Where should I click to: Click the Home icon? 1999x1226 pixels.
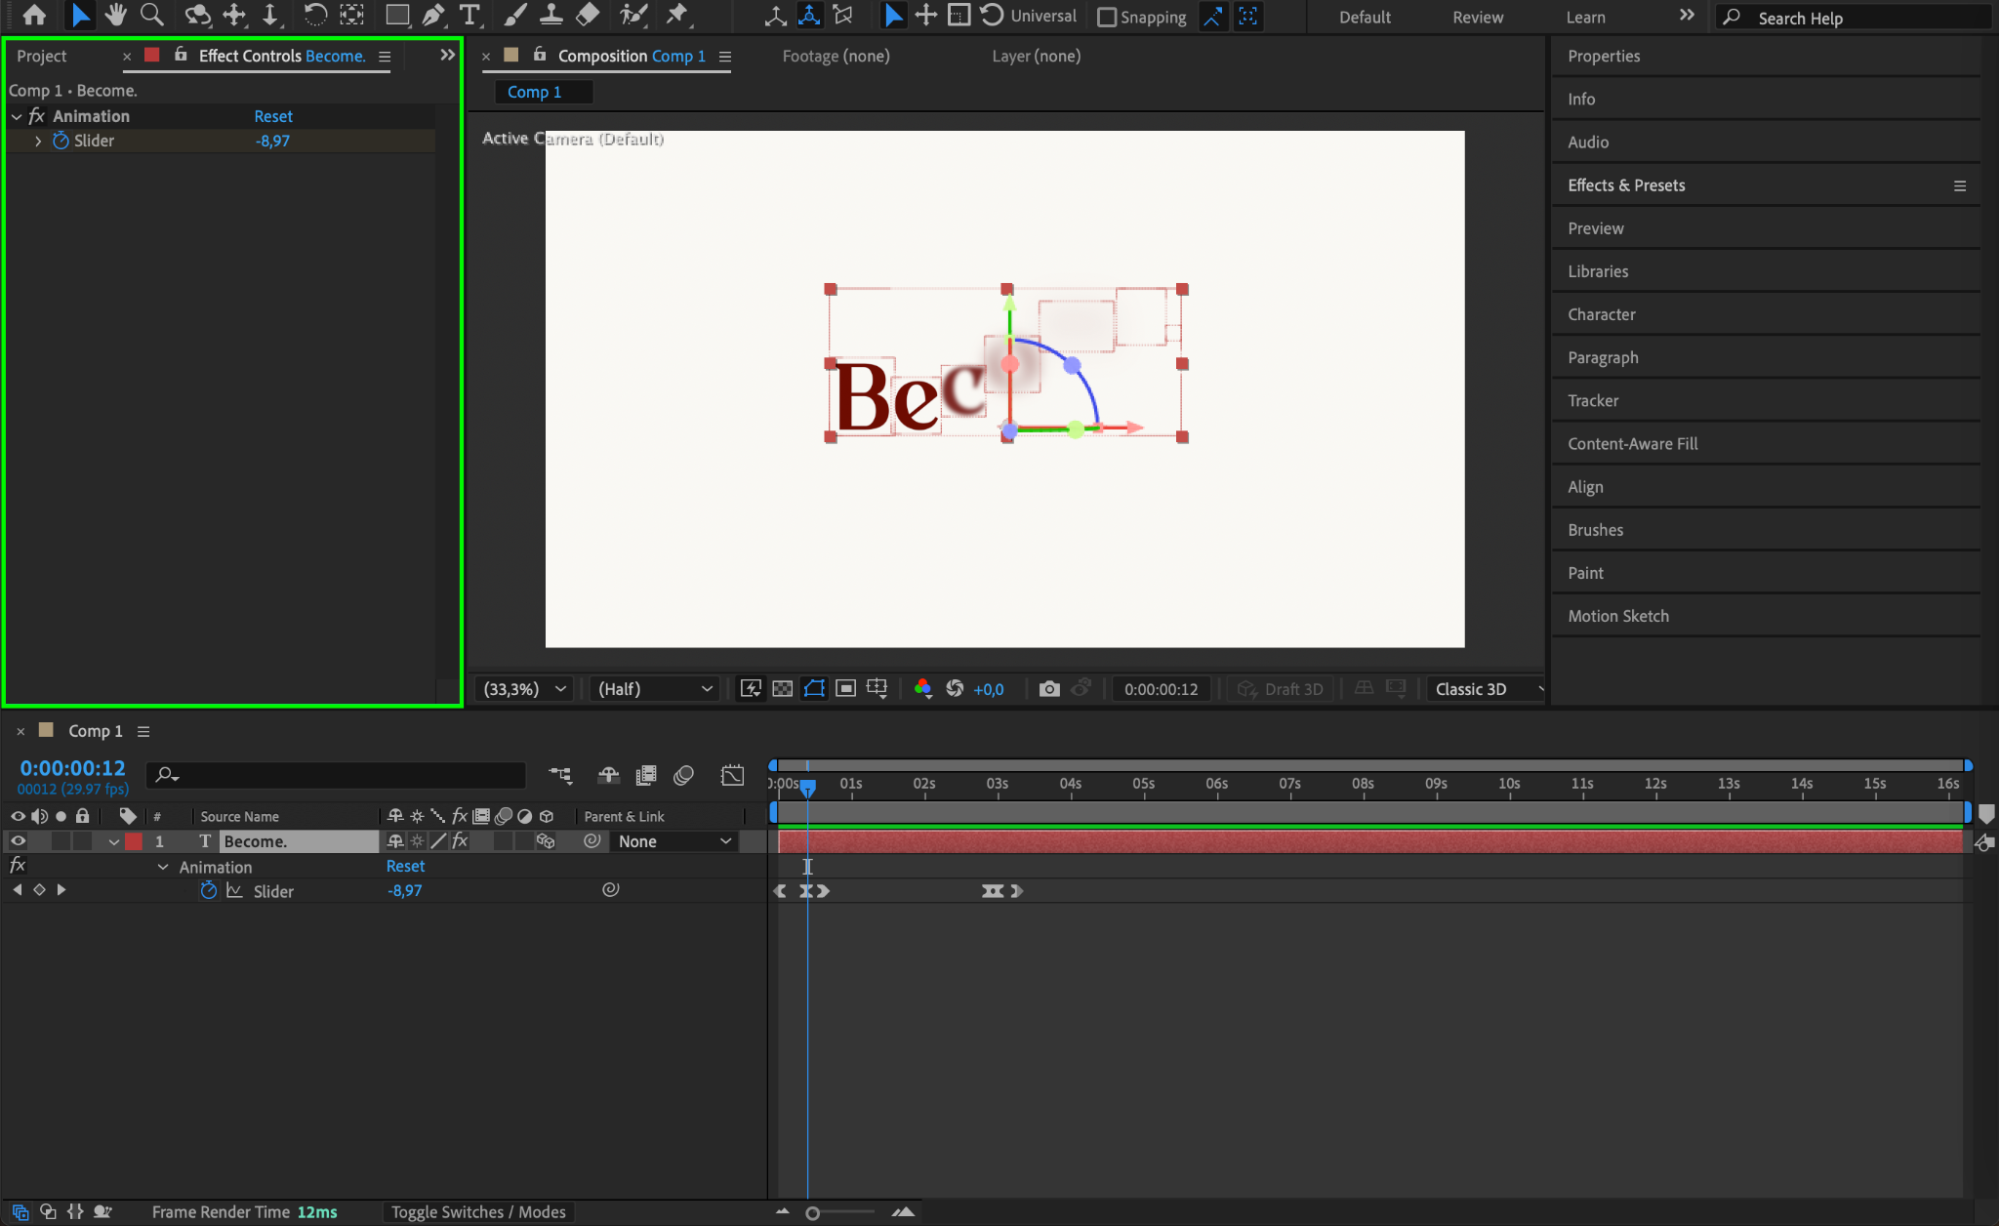(34, 15)
